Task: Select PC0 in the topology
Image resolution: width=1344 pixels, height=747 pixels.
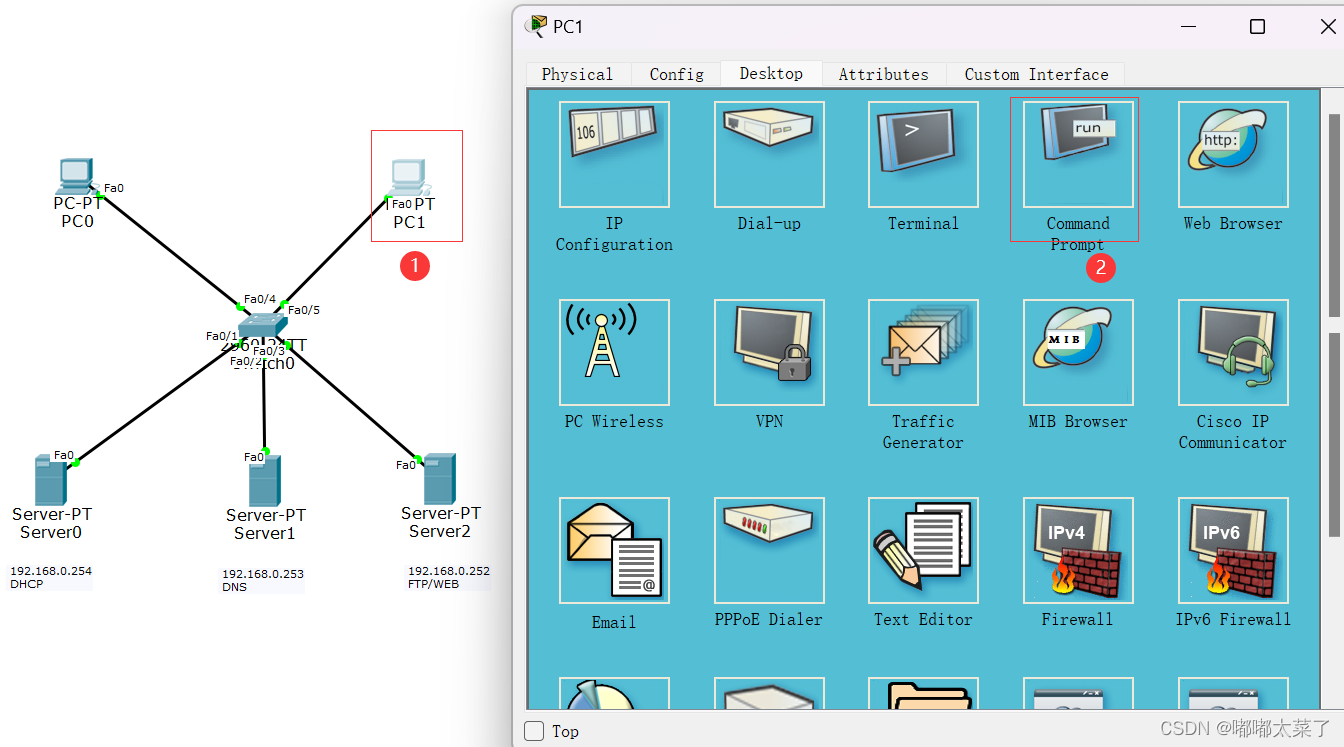Action: (x=76, y=175)
